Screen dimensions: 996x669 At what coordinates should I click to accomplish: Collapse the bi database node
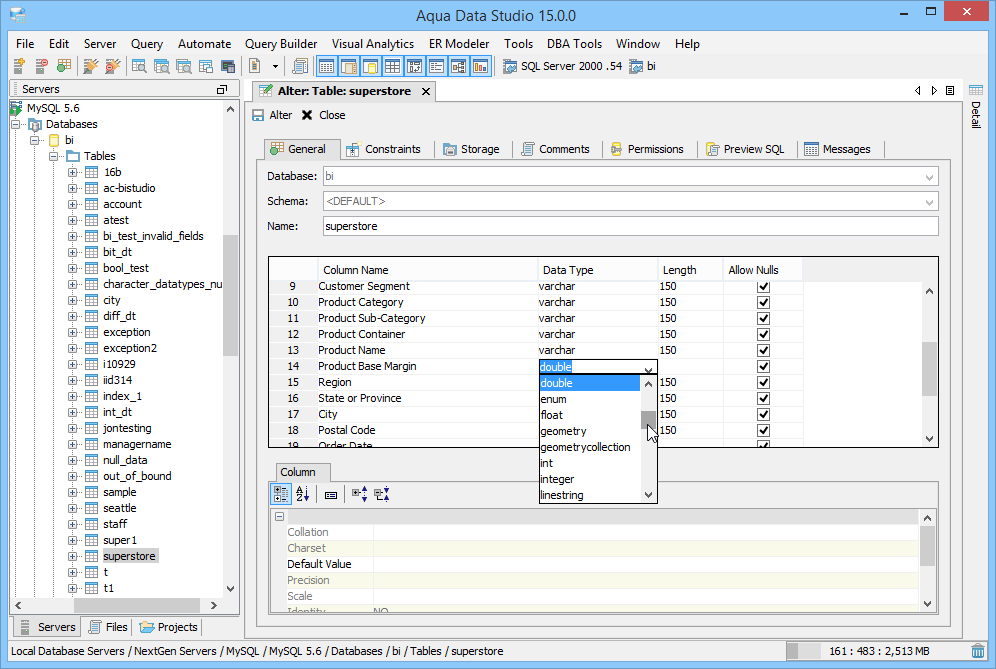click(36, 140)
